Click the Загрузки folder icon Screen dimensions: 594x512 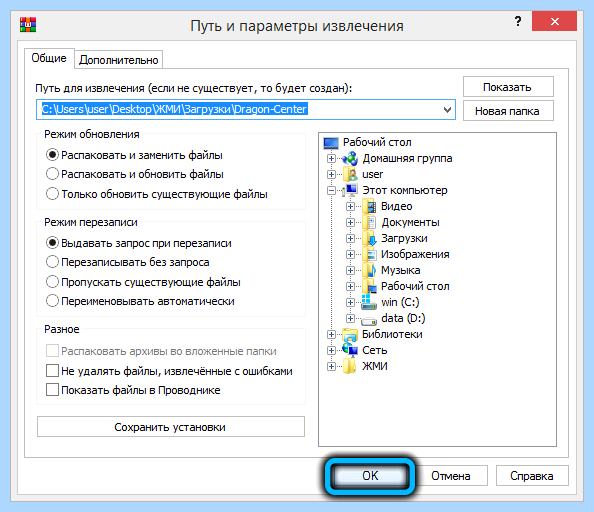(369, 238)
